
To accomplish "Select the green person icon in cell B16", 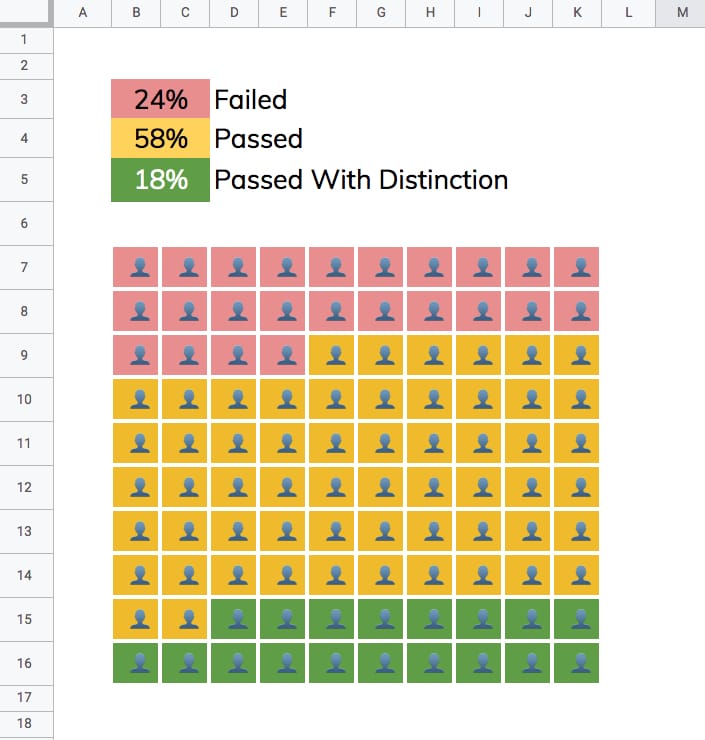I will tap(136, 663).
